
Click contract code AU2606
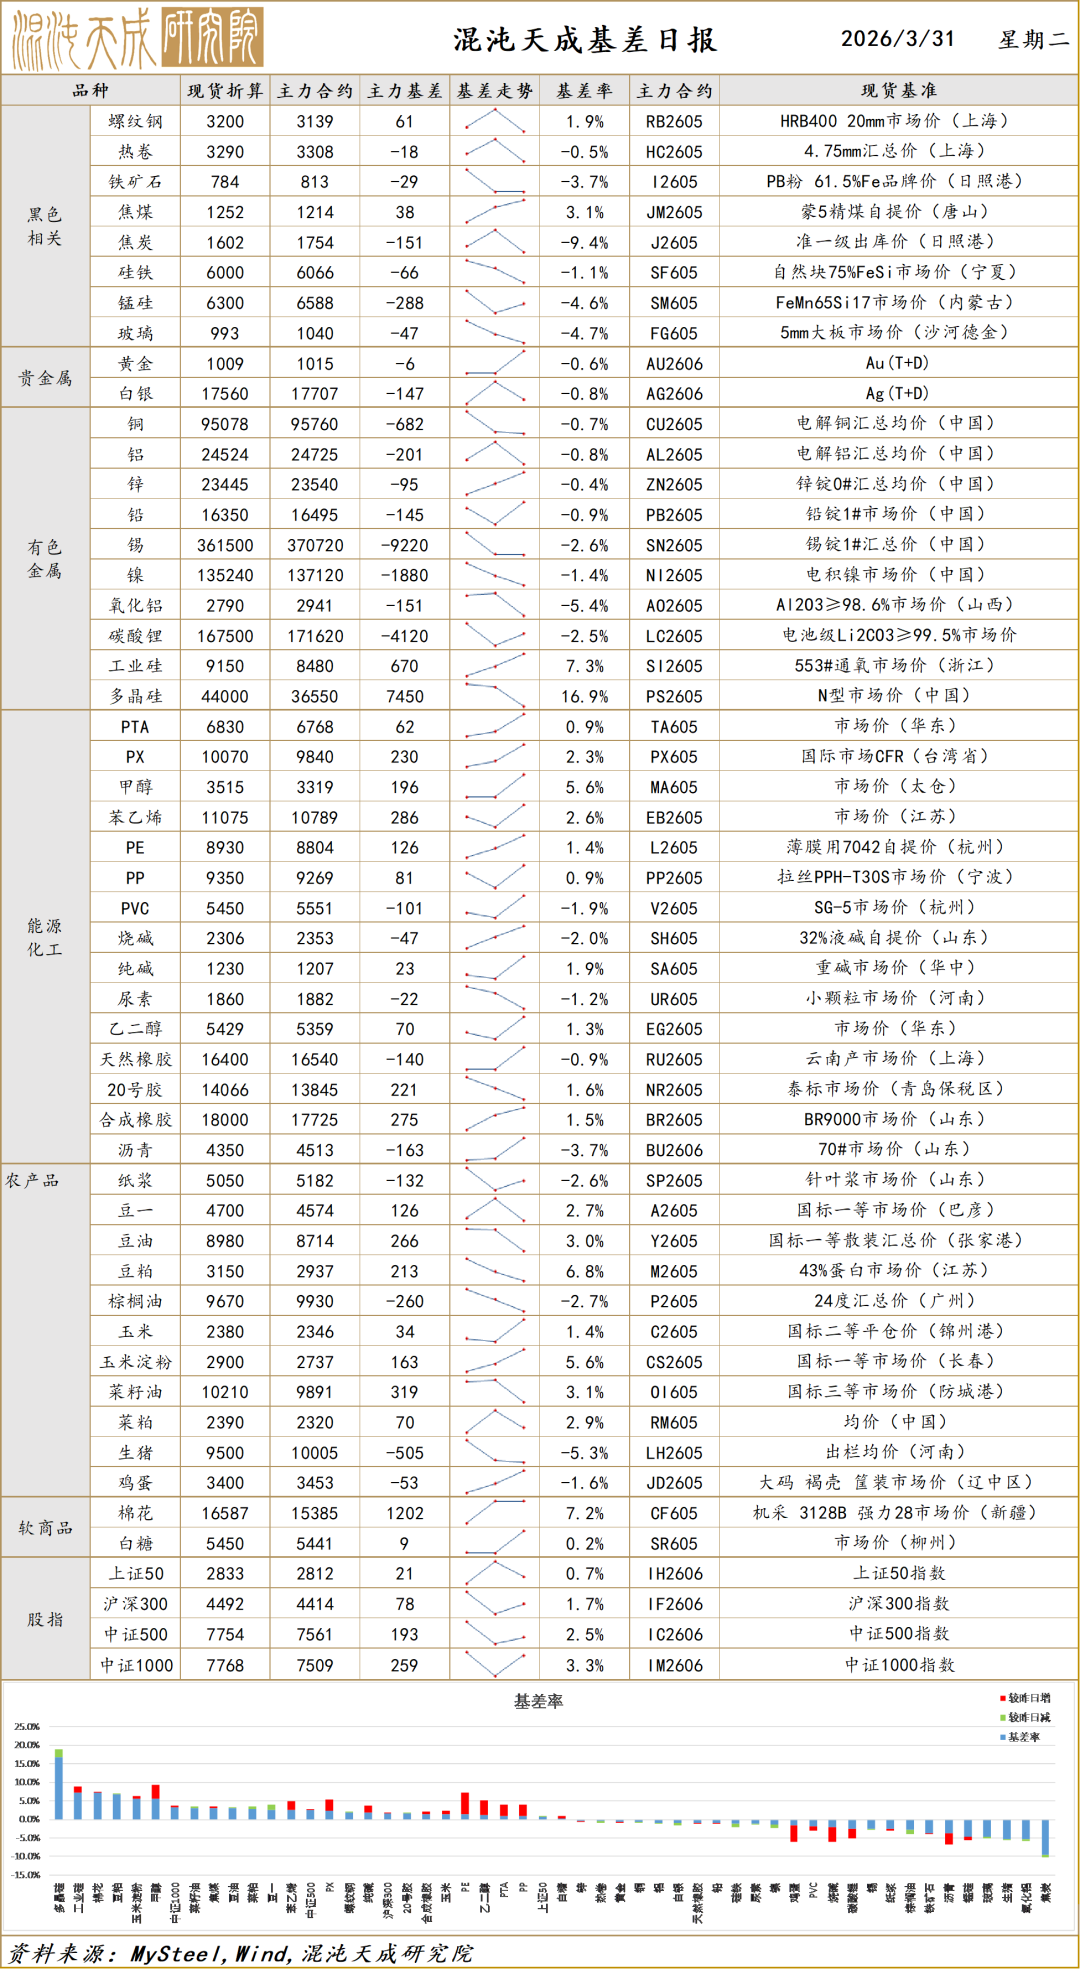pyautogui.click(x=674, y=364)
